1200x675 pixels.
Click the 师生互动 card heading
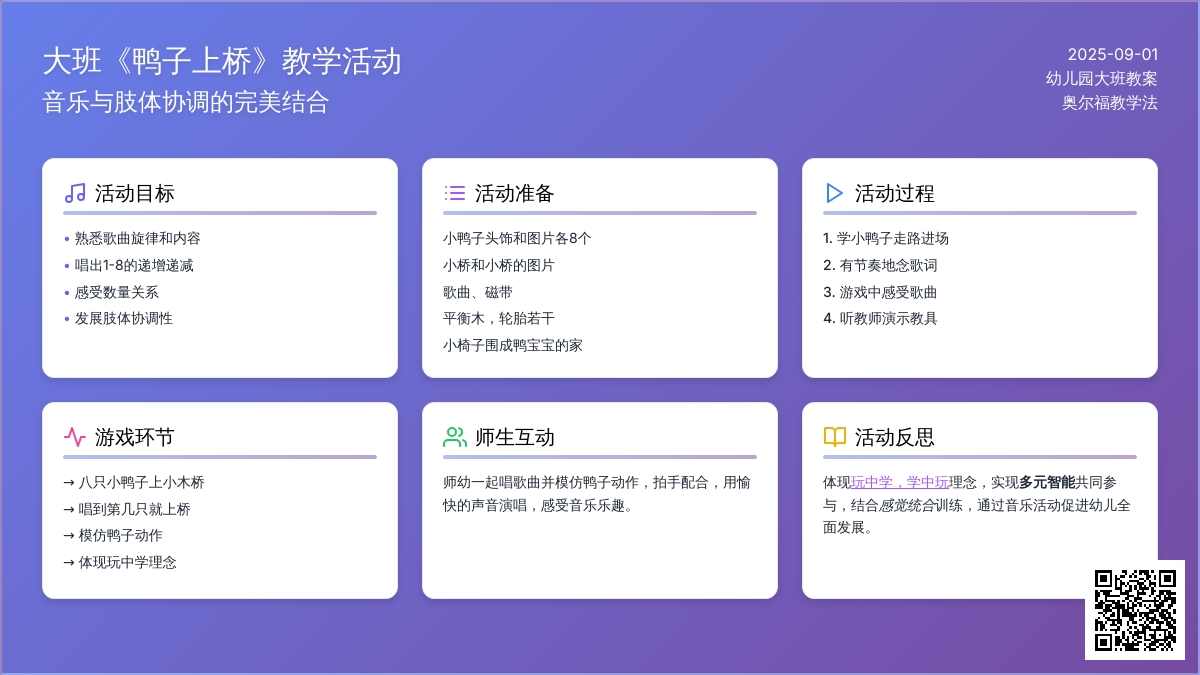click(515, 437)
